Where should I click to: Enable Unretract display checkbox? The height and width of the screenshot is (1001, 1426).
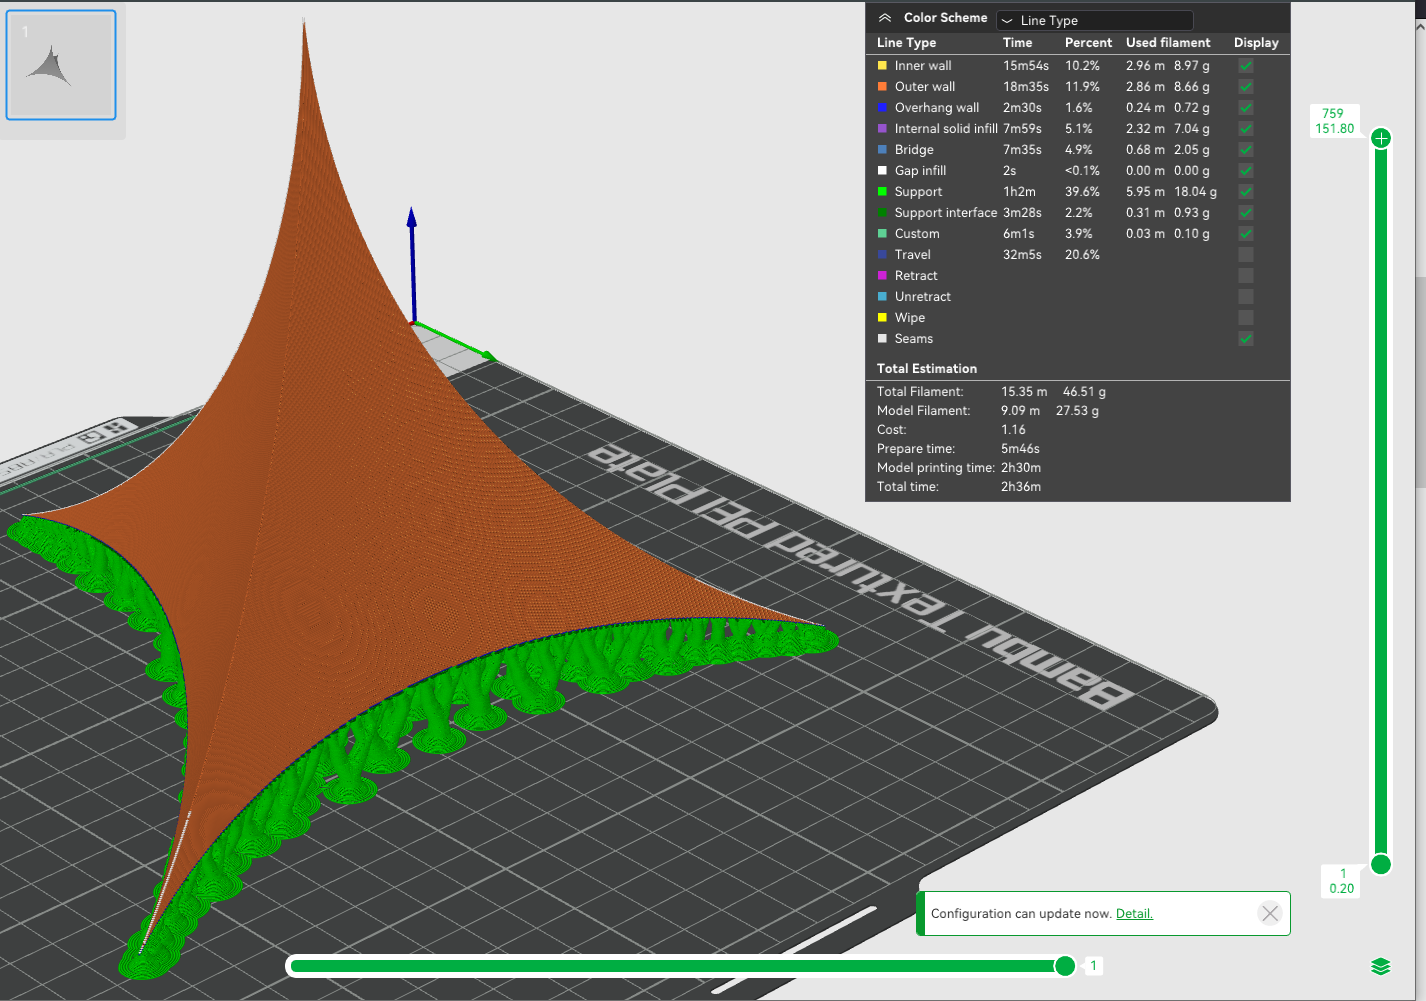click(1246, 297)
